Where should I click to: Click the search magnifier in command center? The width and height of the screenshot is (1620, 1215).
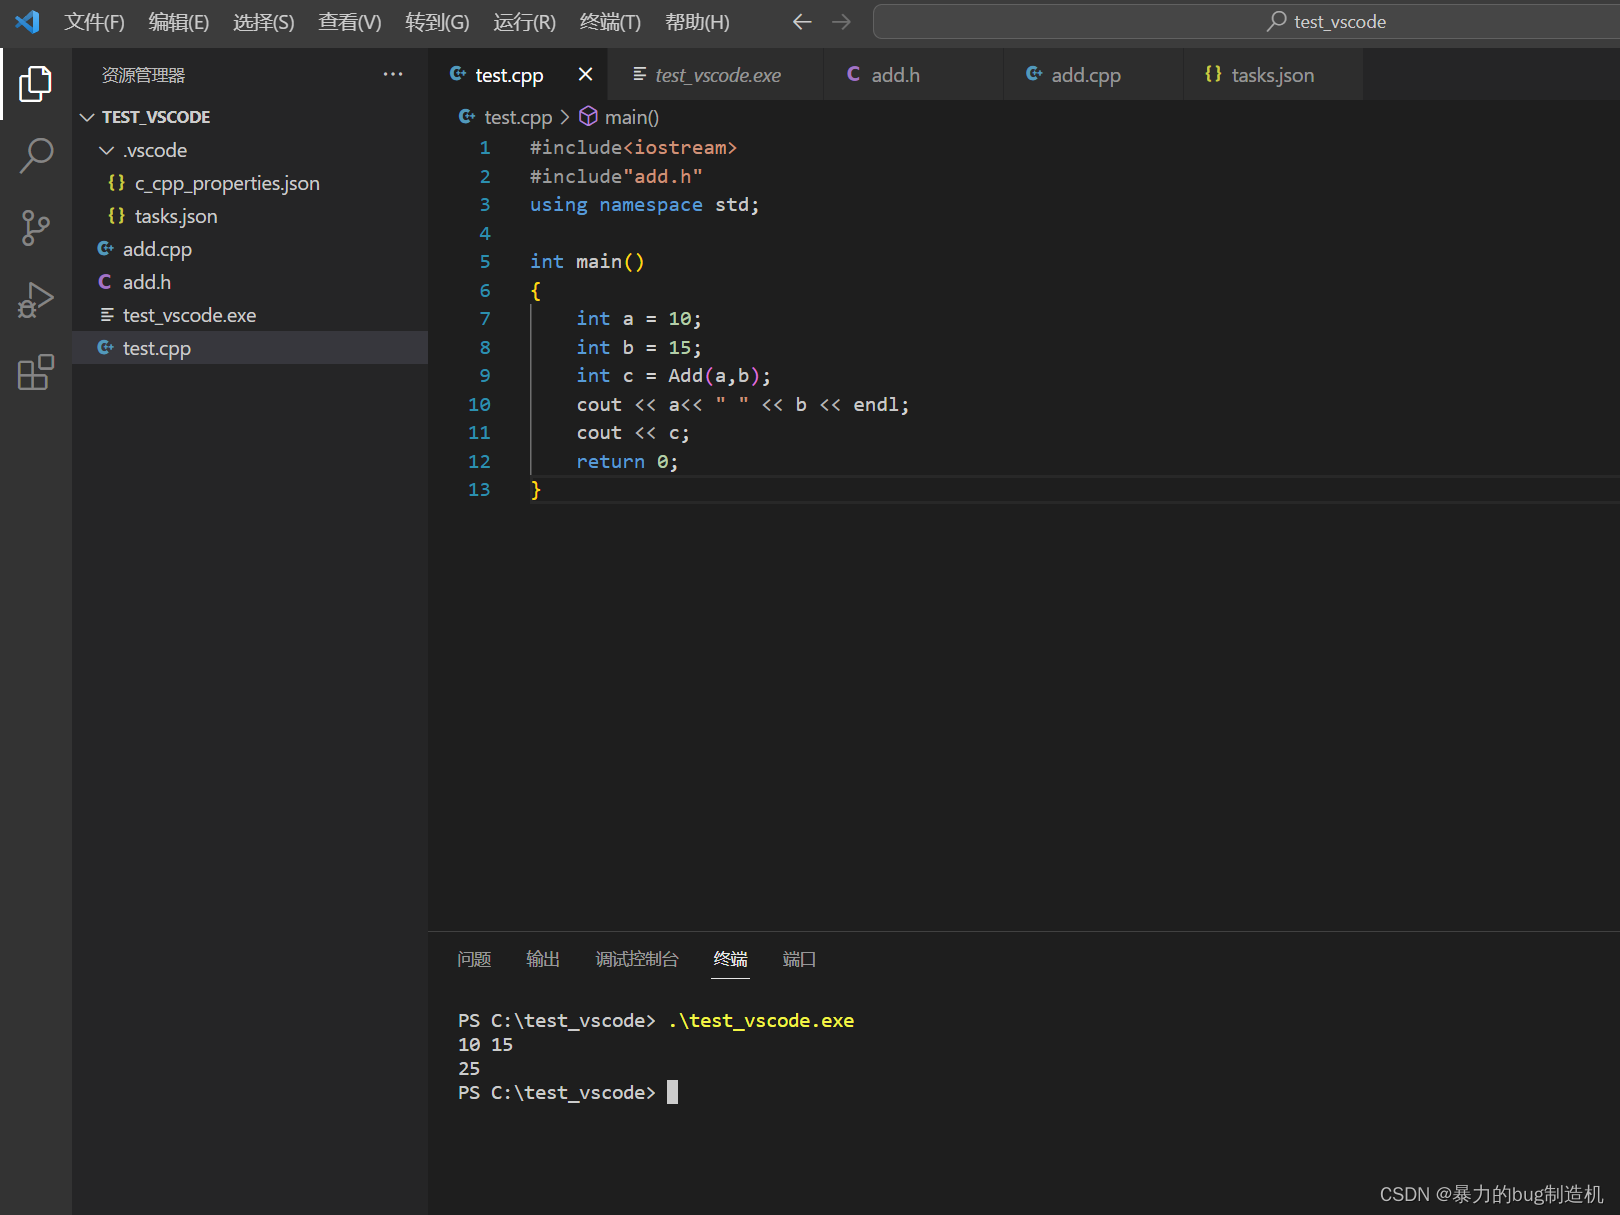(x=1277, y=21)
